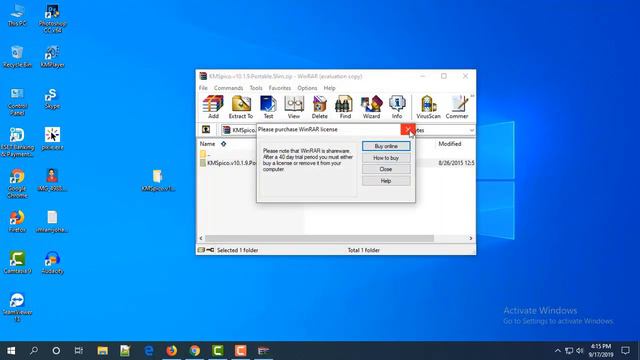640x360 pixels.
Task: Select the KMSpico zip file on desktop
Action: coord(158,180)
